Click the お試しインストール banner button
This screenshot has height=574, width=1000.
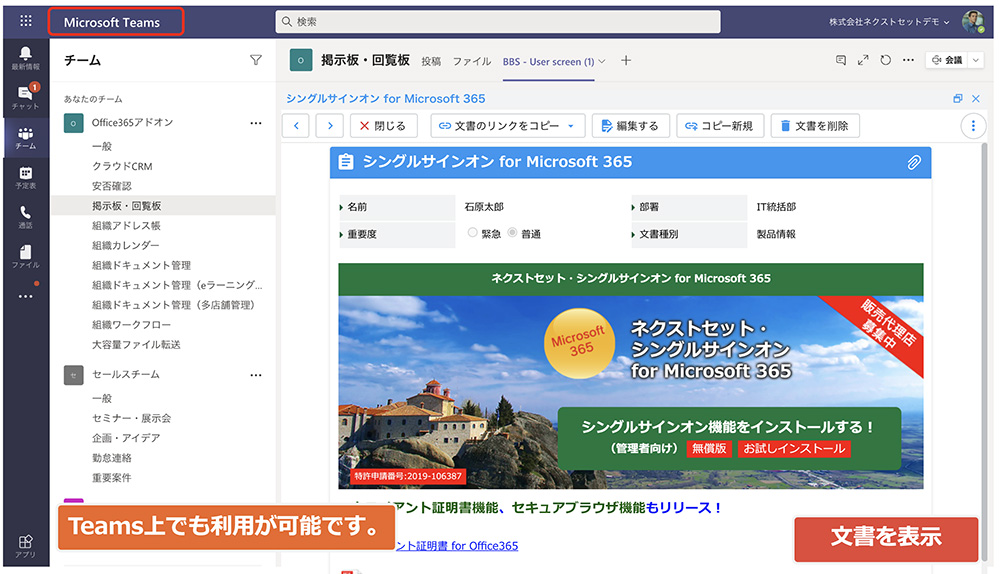point(794,448)
